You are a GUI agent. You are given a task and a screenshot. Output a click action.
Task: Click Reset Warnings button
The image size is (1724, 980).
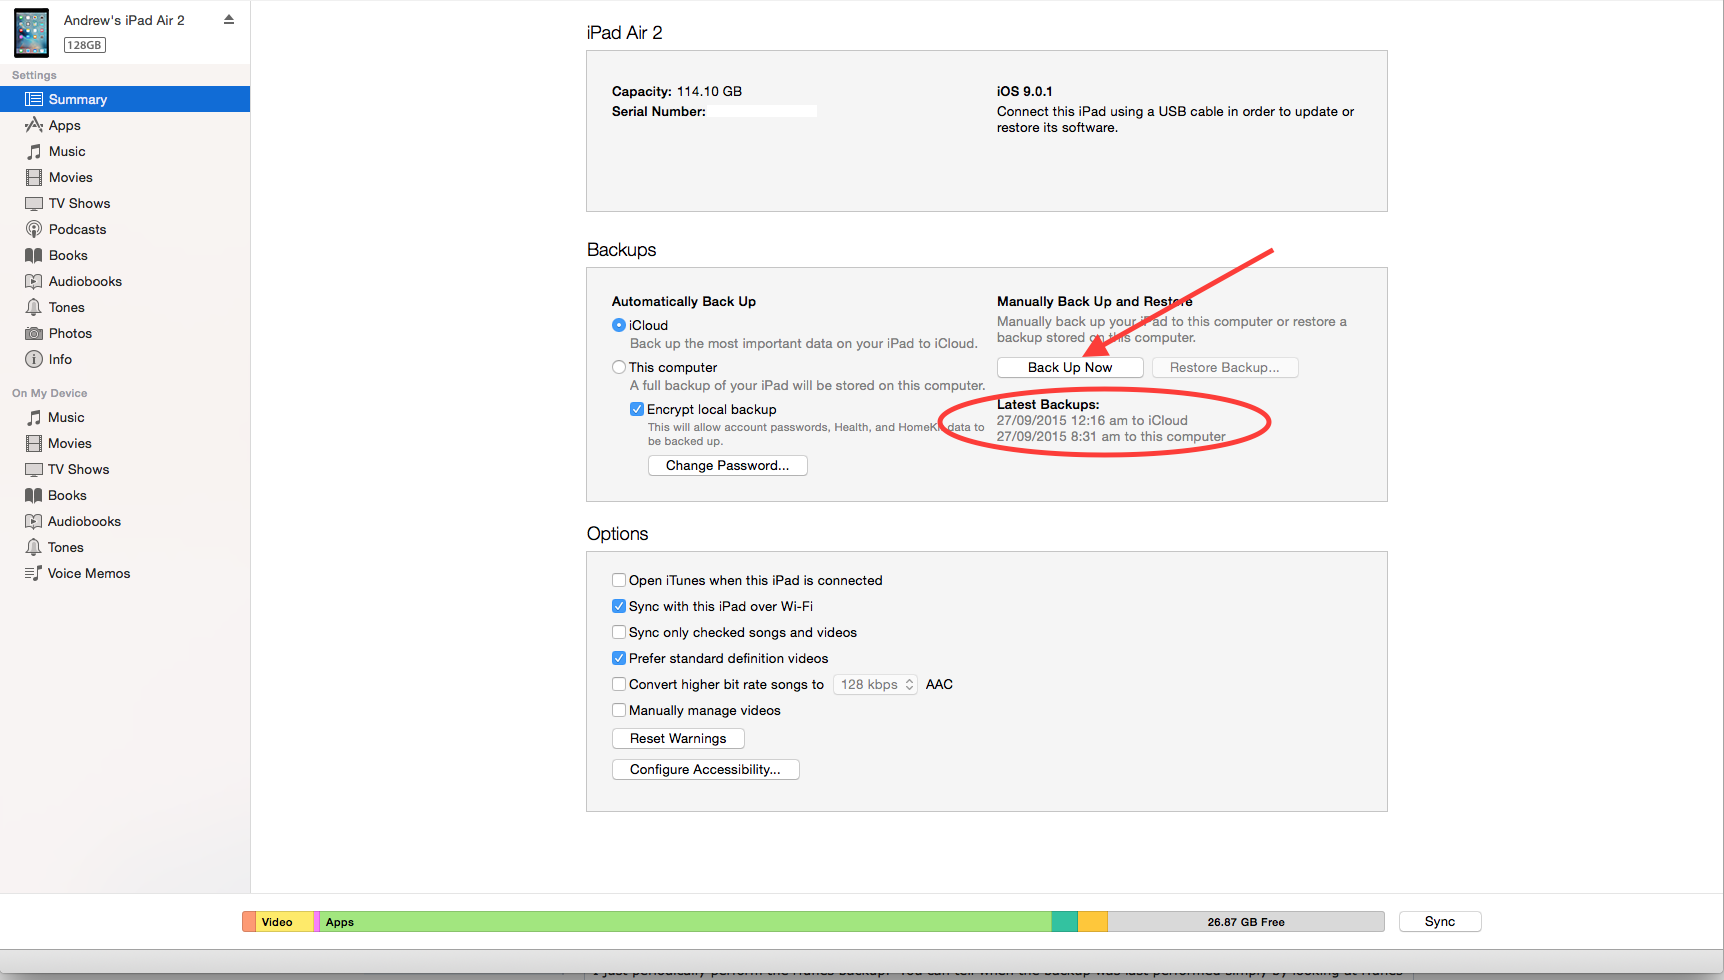[x=678, y=738]
